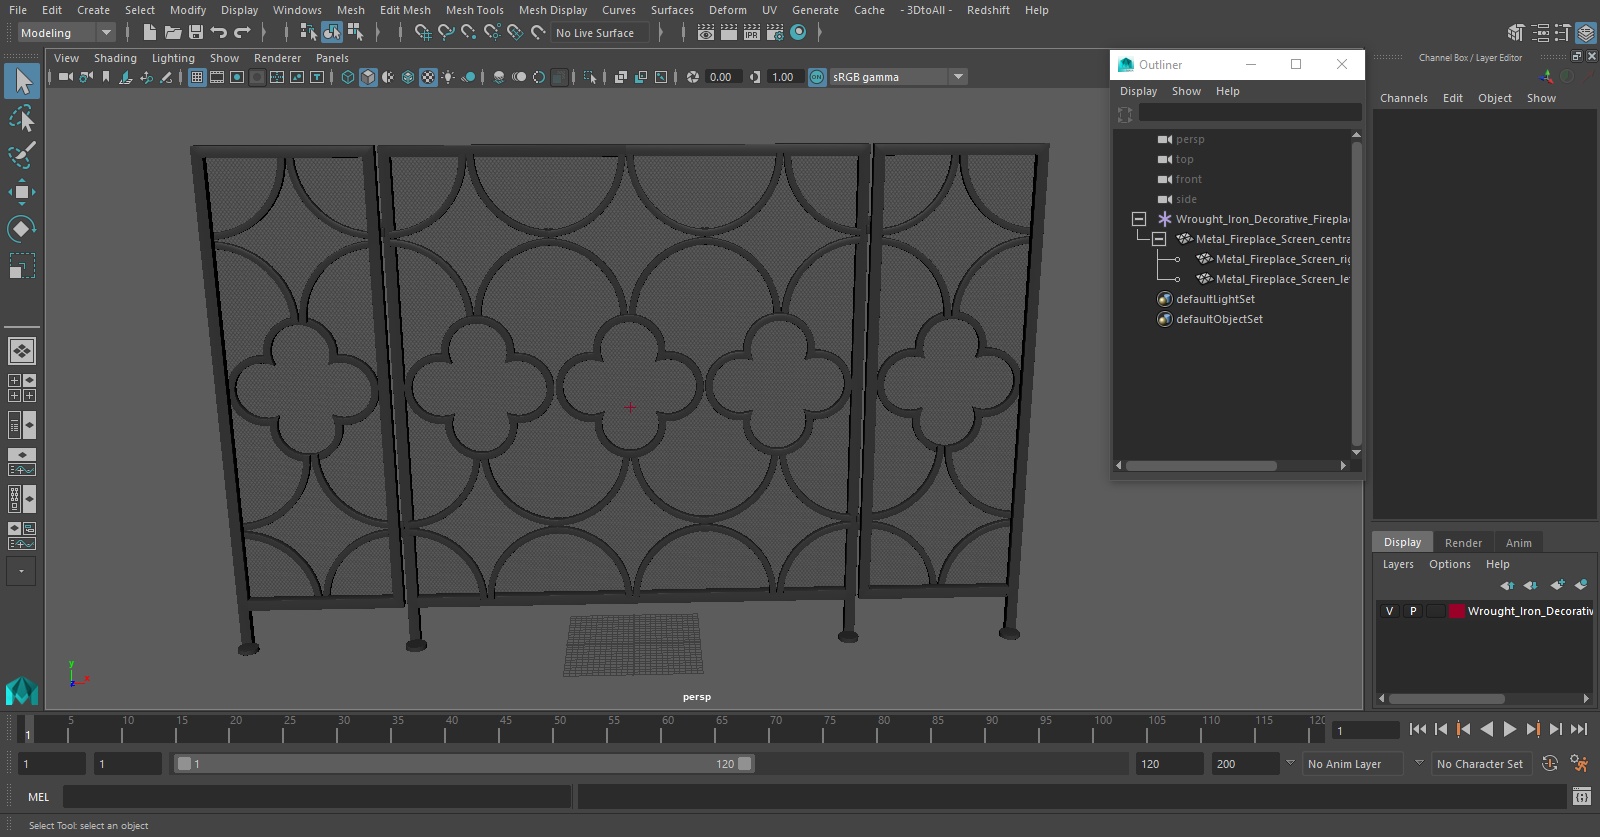The height and width of the screenshot is (837, 1600).
Task: Step to next key
Action: 1533,730
